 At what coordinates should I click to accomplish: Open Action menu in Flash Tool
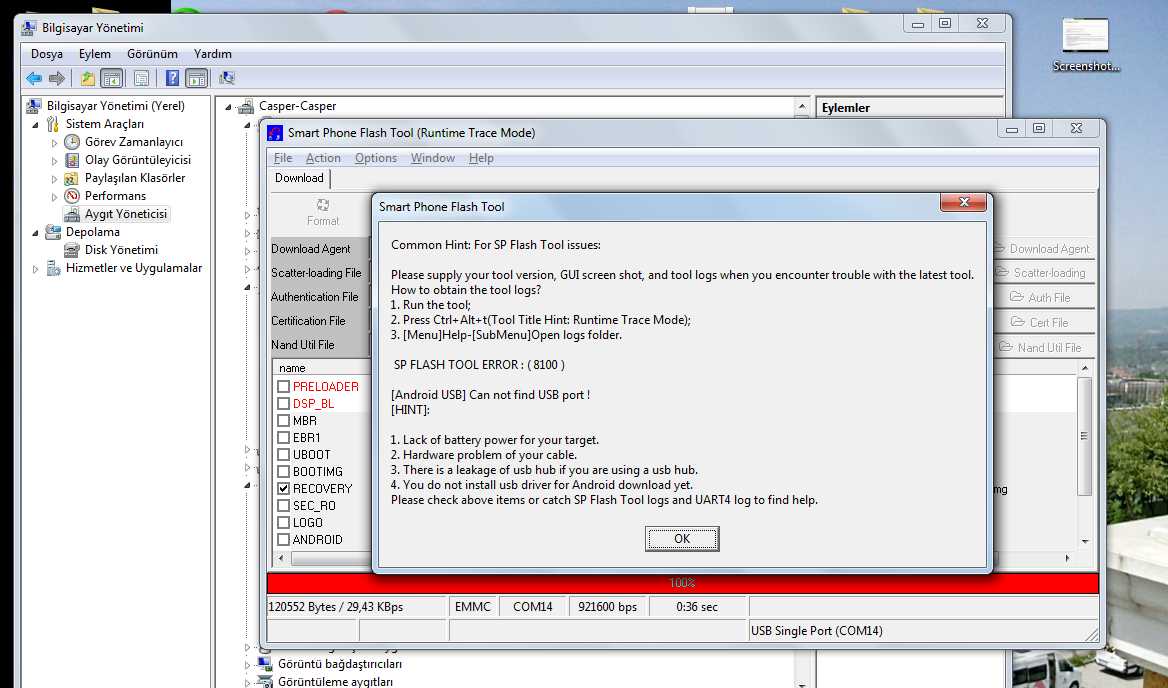(323, 158)
